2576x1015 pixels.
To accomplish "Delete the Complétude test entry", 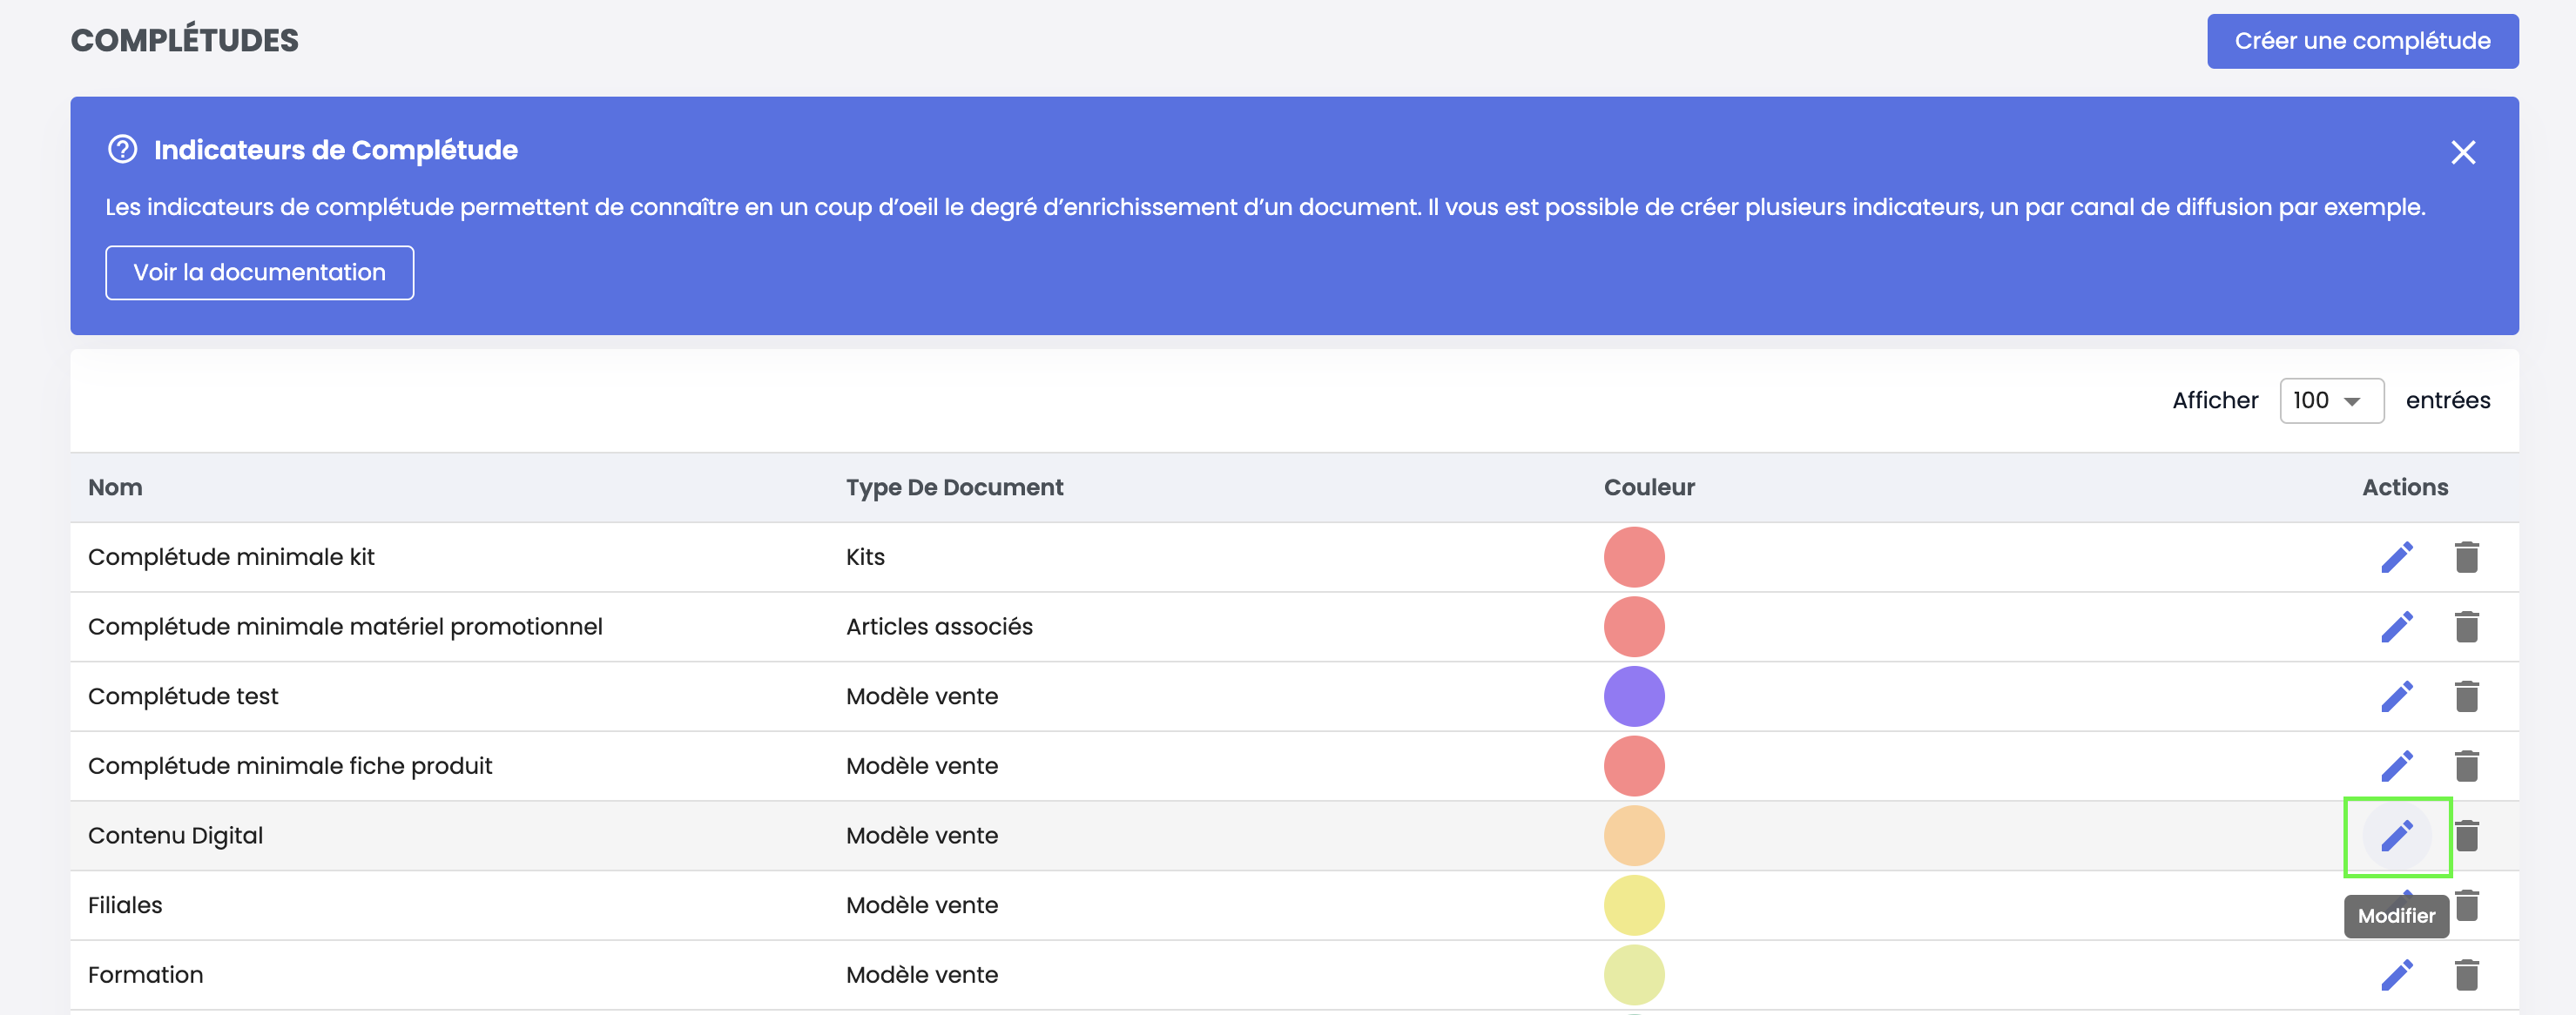I will coord(2466,696).
